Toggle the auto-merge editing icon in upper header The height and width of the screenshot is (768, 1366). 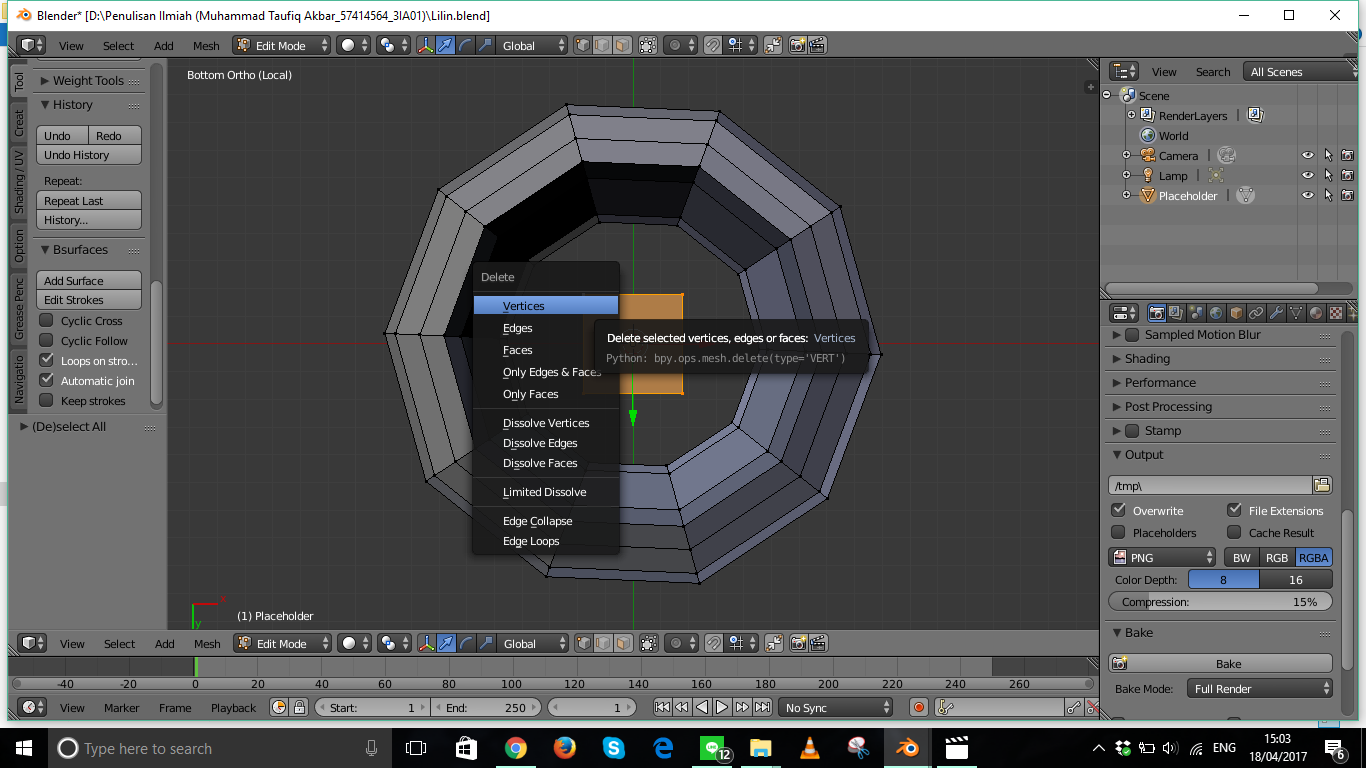(773, 45)
